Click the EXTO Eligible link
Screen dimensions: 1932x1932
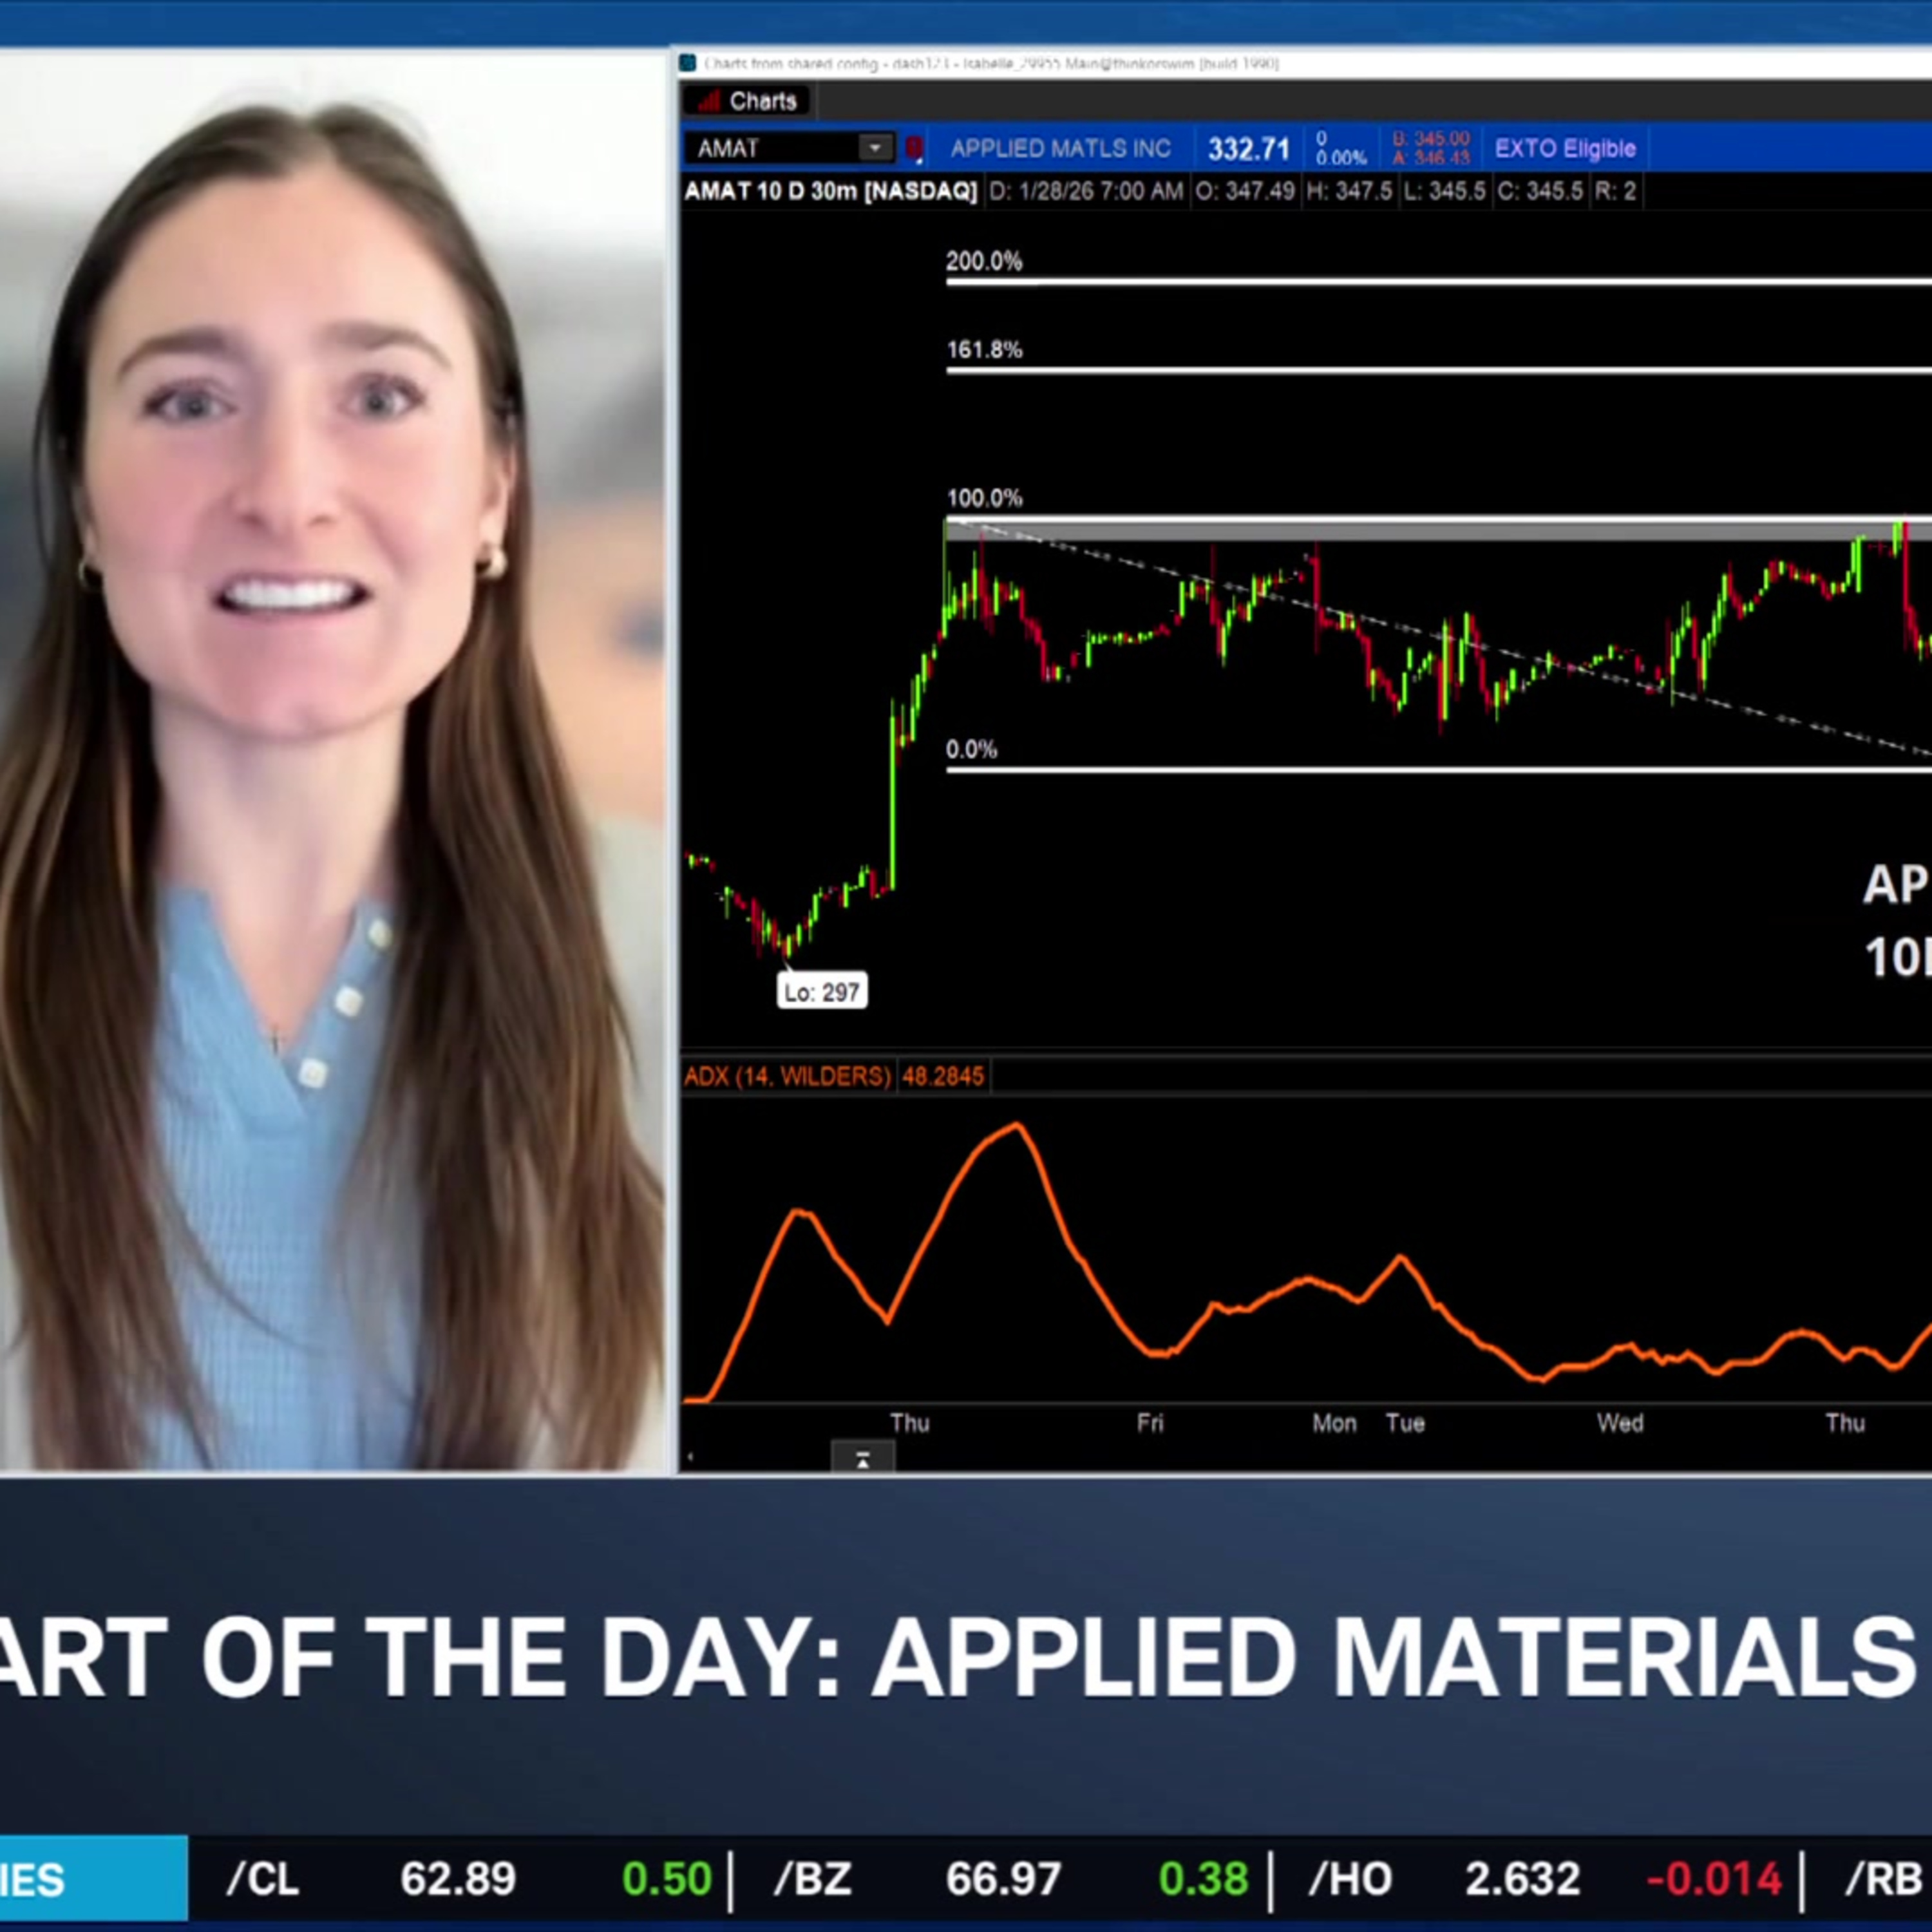[1565, 148]
